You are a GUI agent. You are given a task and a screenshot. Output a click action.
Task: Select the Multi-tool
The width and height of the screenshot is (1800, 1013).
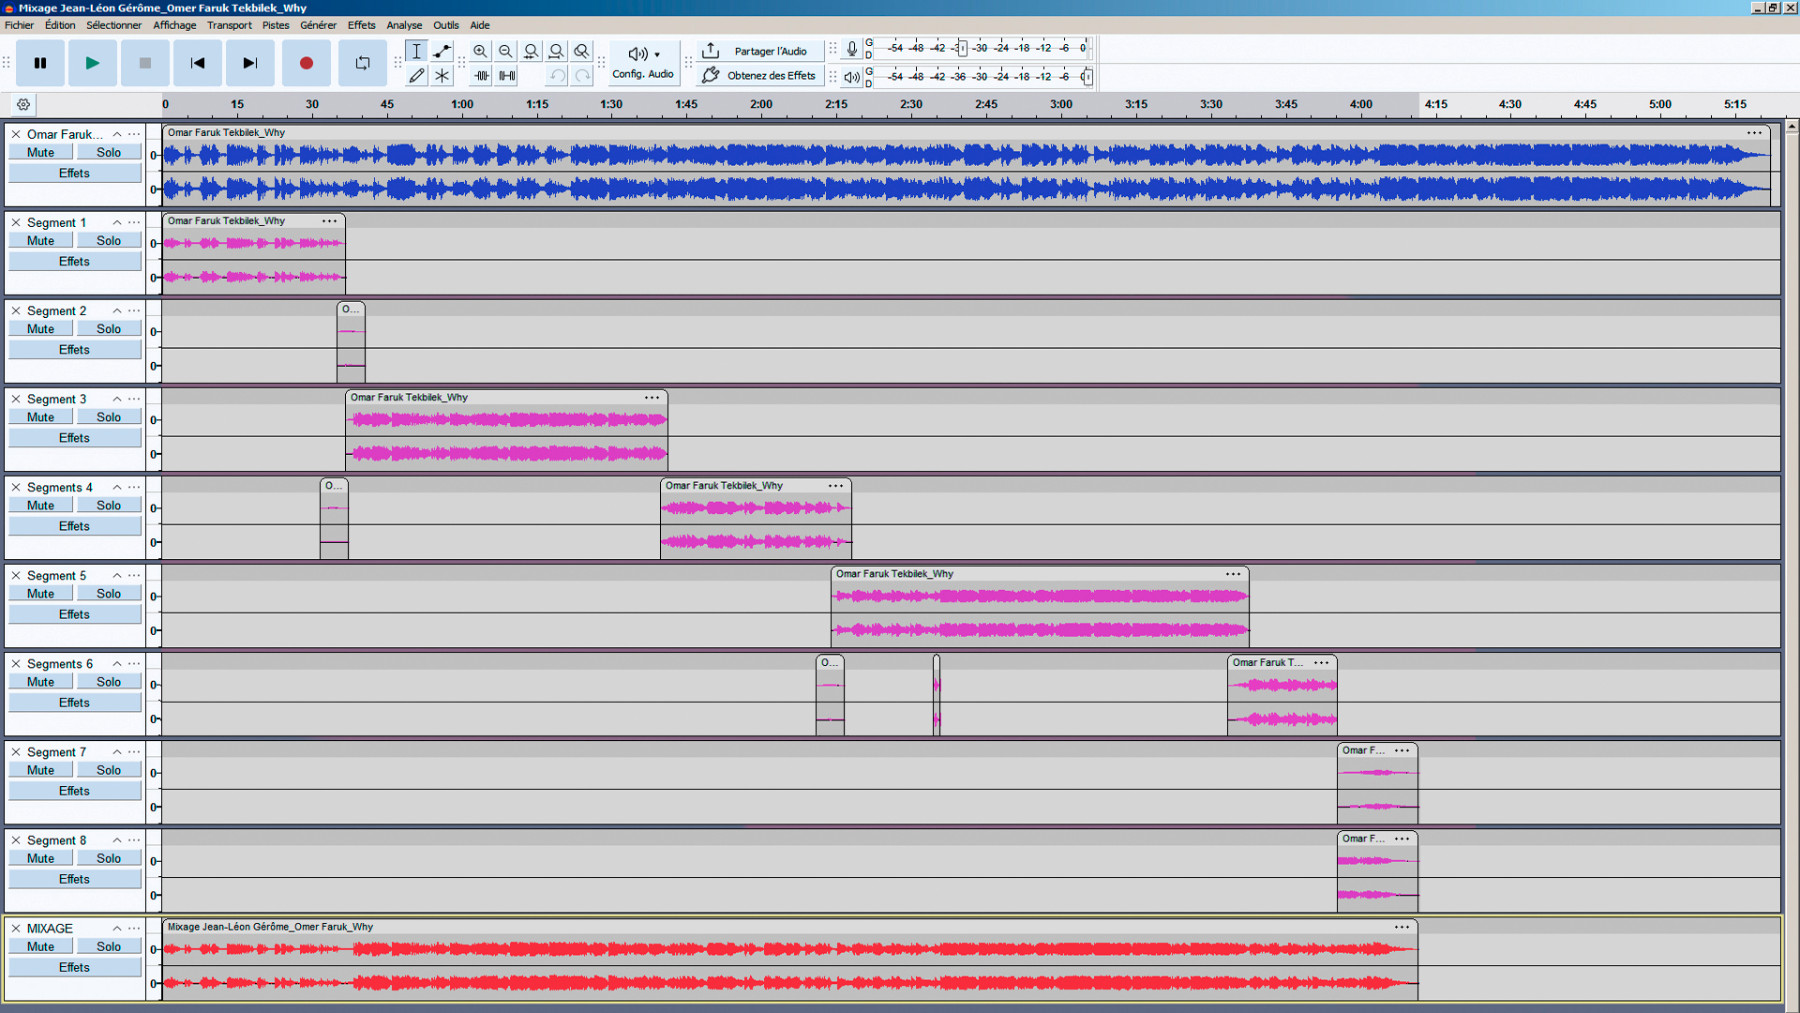point(441,74)
